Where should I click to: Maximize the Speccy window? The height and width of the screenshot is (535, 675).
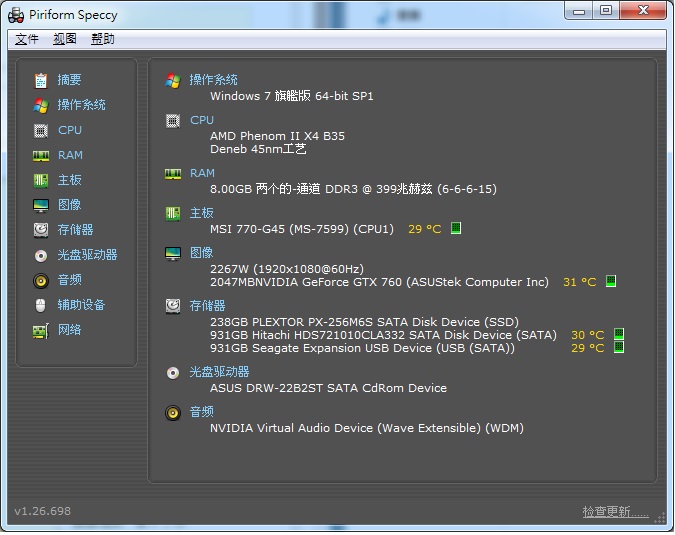click(x=606, y=10)
